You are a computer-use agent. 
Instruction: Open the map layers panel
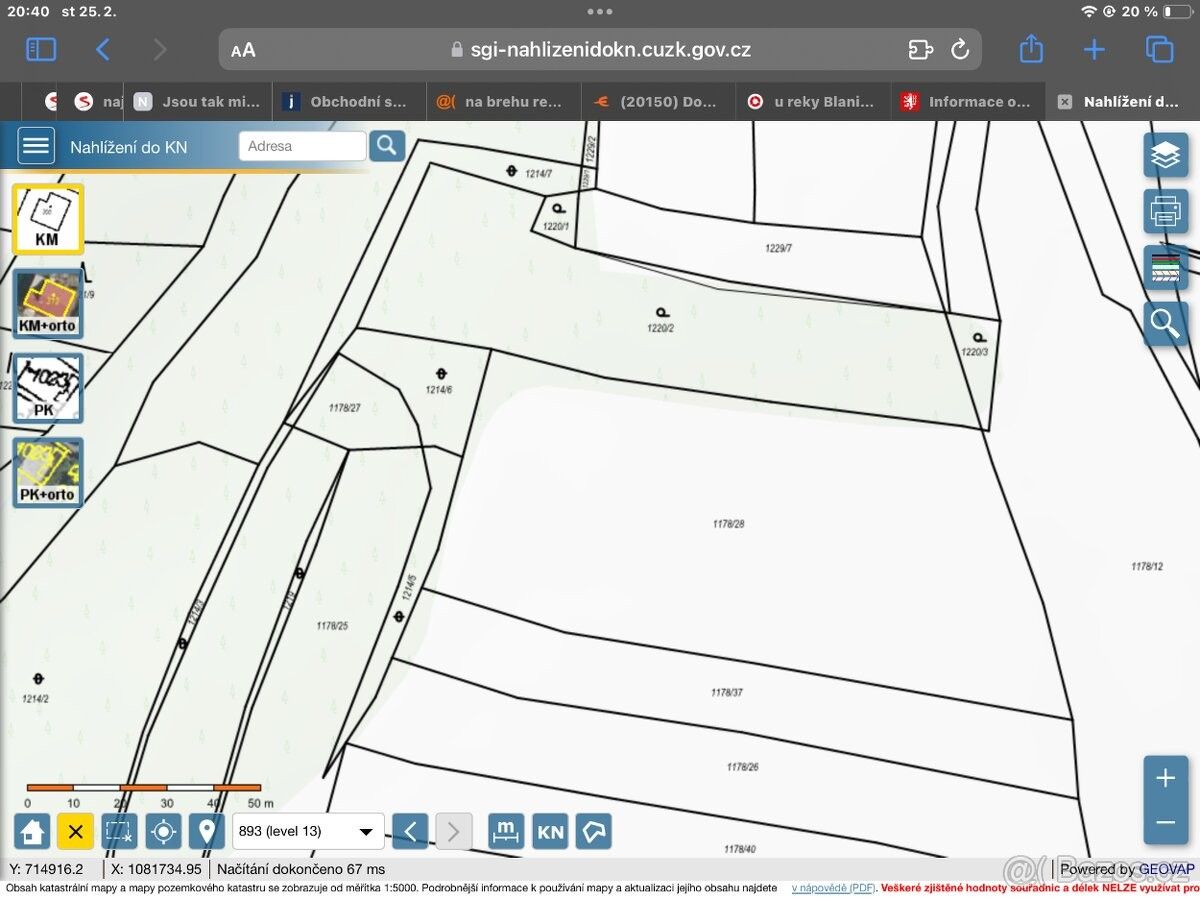[1165, 155]
